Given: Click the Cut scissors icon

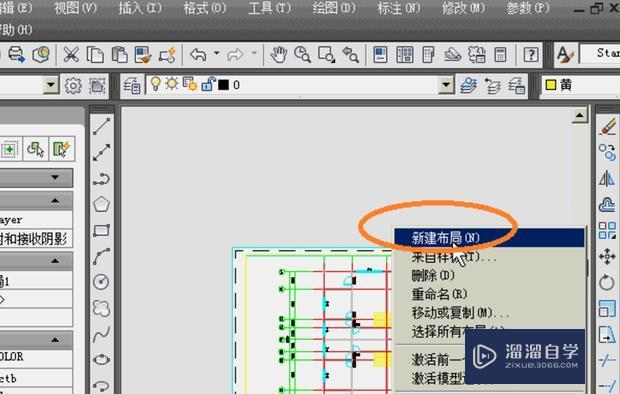Looking at the screenshot, I should [x=71, y=55].
